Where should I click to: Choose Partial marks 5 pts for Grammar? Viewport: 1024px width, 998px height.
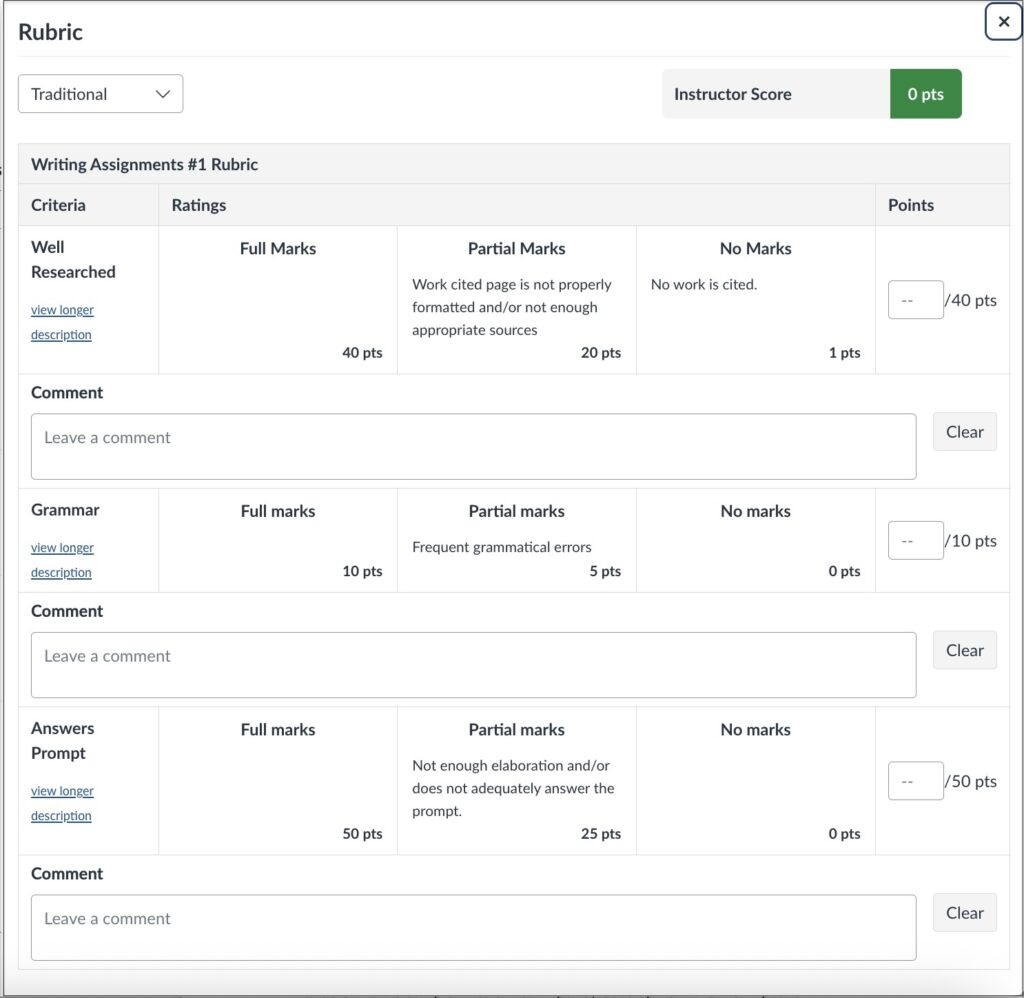pyautogui.click(x=516, y=540)
